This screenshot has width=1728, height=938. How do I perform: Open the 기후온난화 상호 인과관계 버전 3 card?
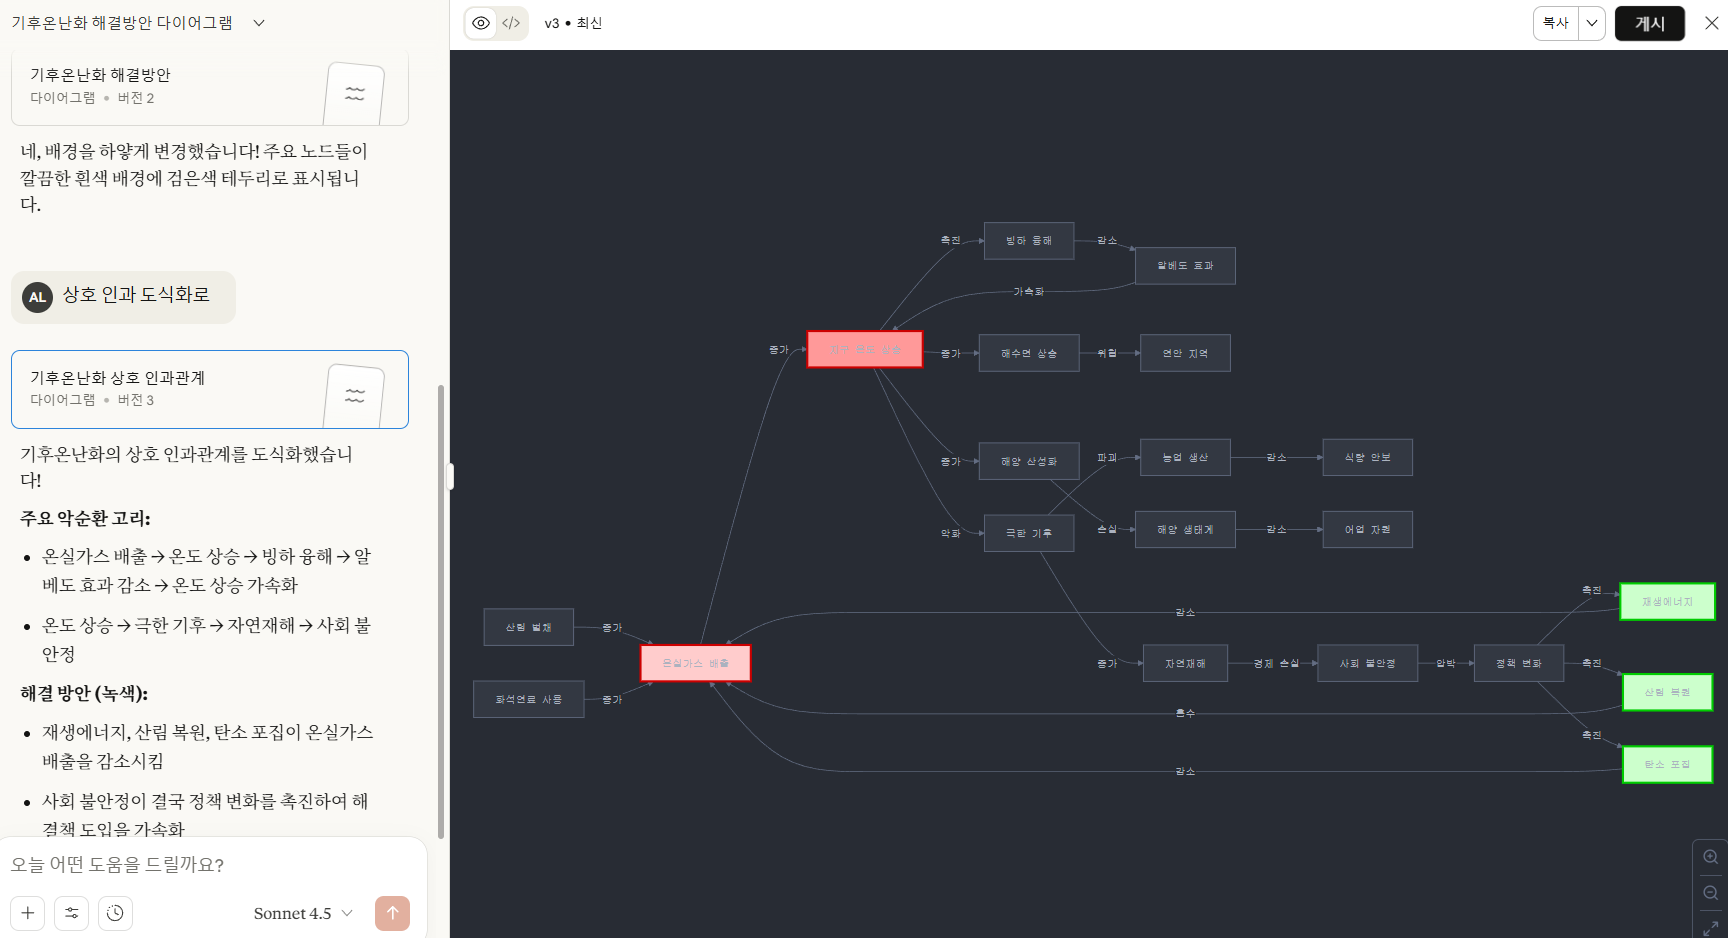210,389
